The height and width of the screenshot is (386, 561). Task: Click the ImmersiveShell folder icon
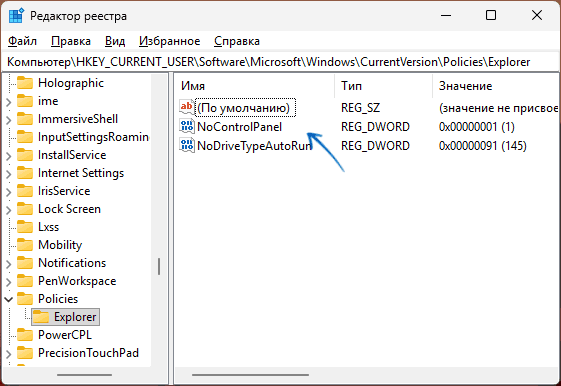(25, 119)
